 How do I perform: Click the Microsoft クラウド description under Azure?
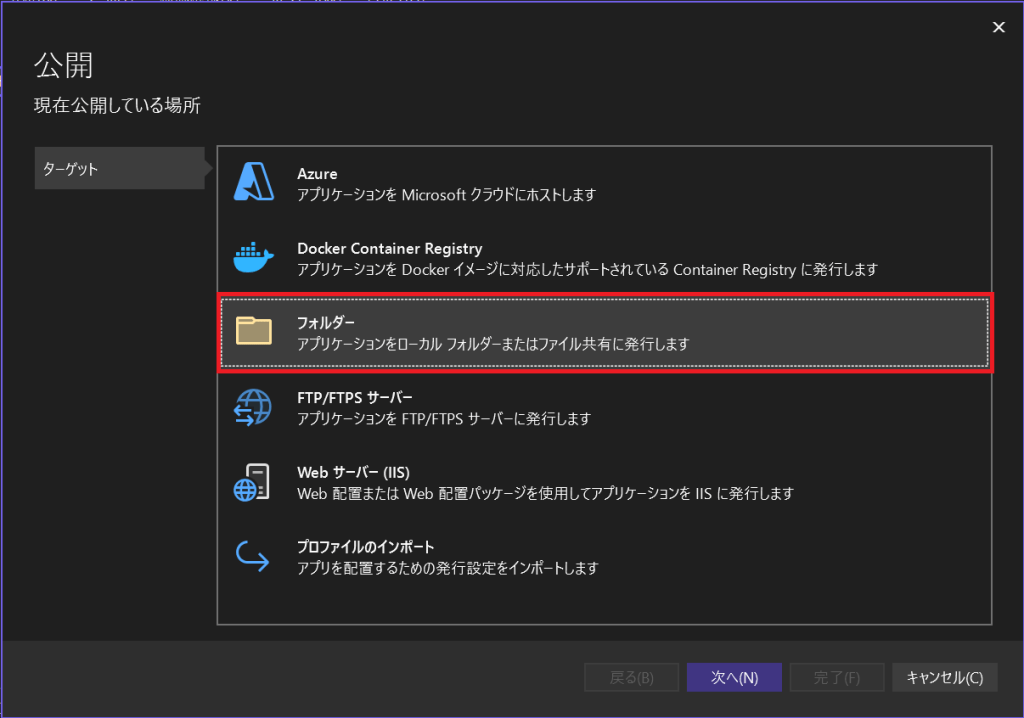[x=446, y=195]
